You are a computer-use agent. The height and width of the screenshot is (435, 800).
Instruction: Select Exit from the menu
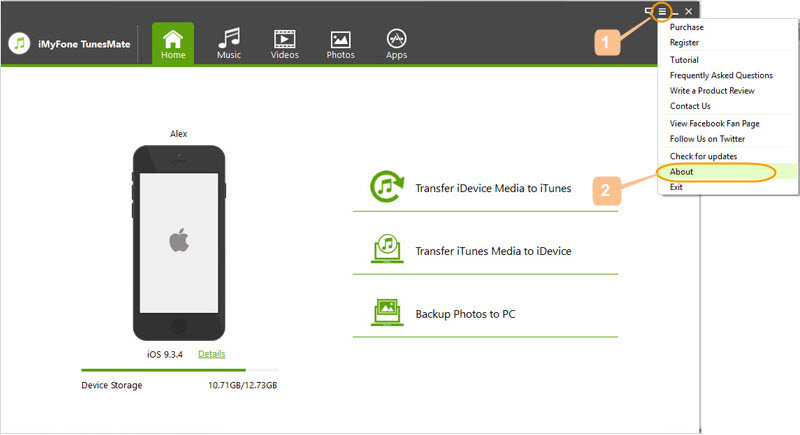(676, 187)
